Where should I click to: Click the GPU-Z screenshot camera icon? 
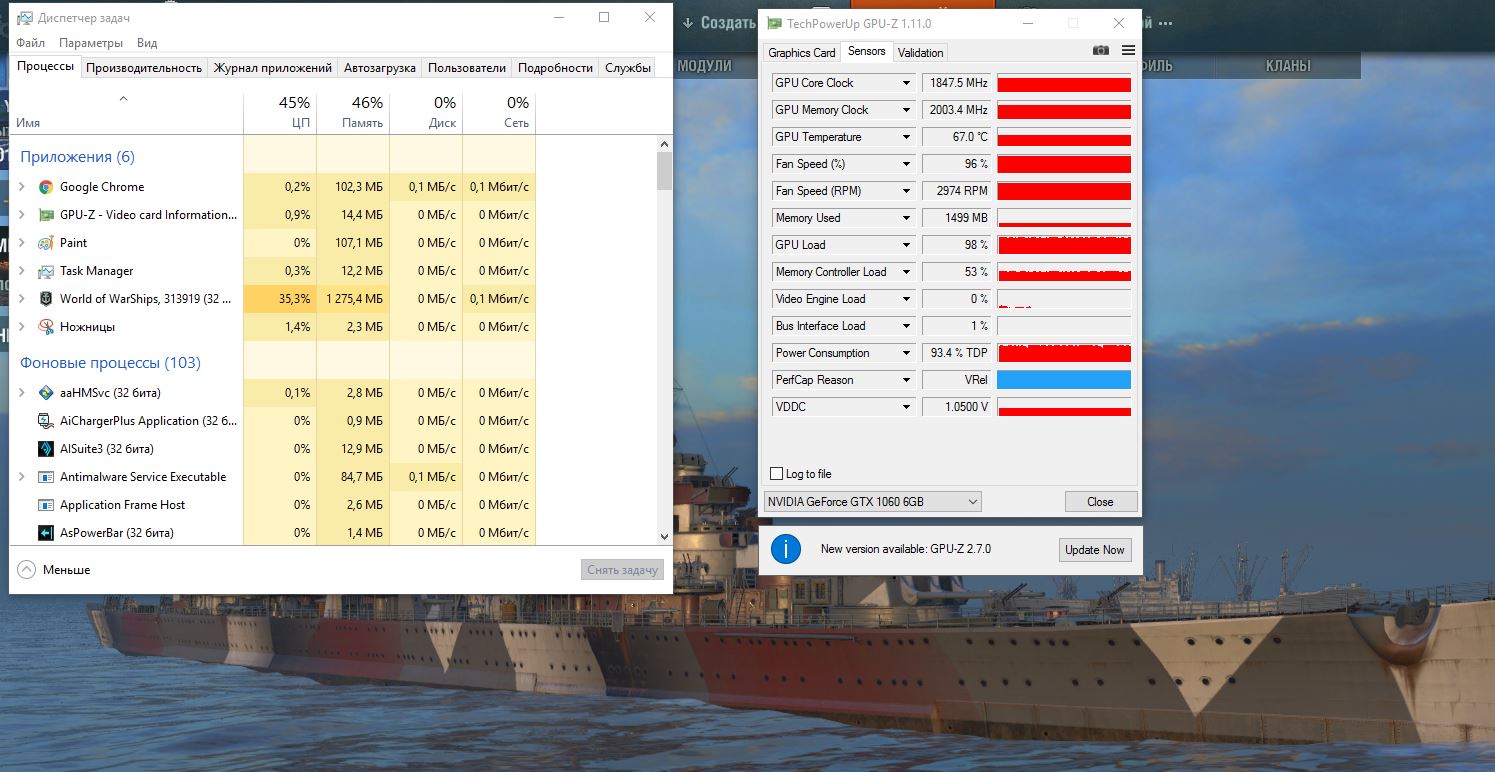[1101, 50]
